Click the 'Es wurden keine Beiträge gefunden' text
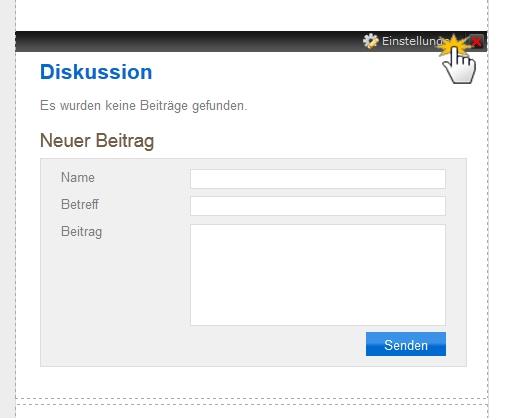518x418 pixels. click(144, 106)
